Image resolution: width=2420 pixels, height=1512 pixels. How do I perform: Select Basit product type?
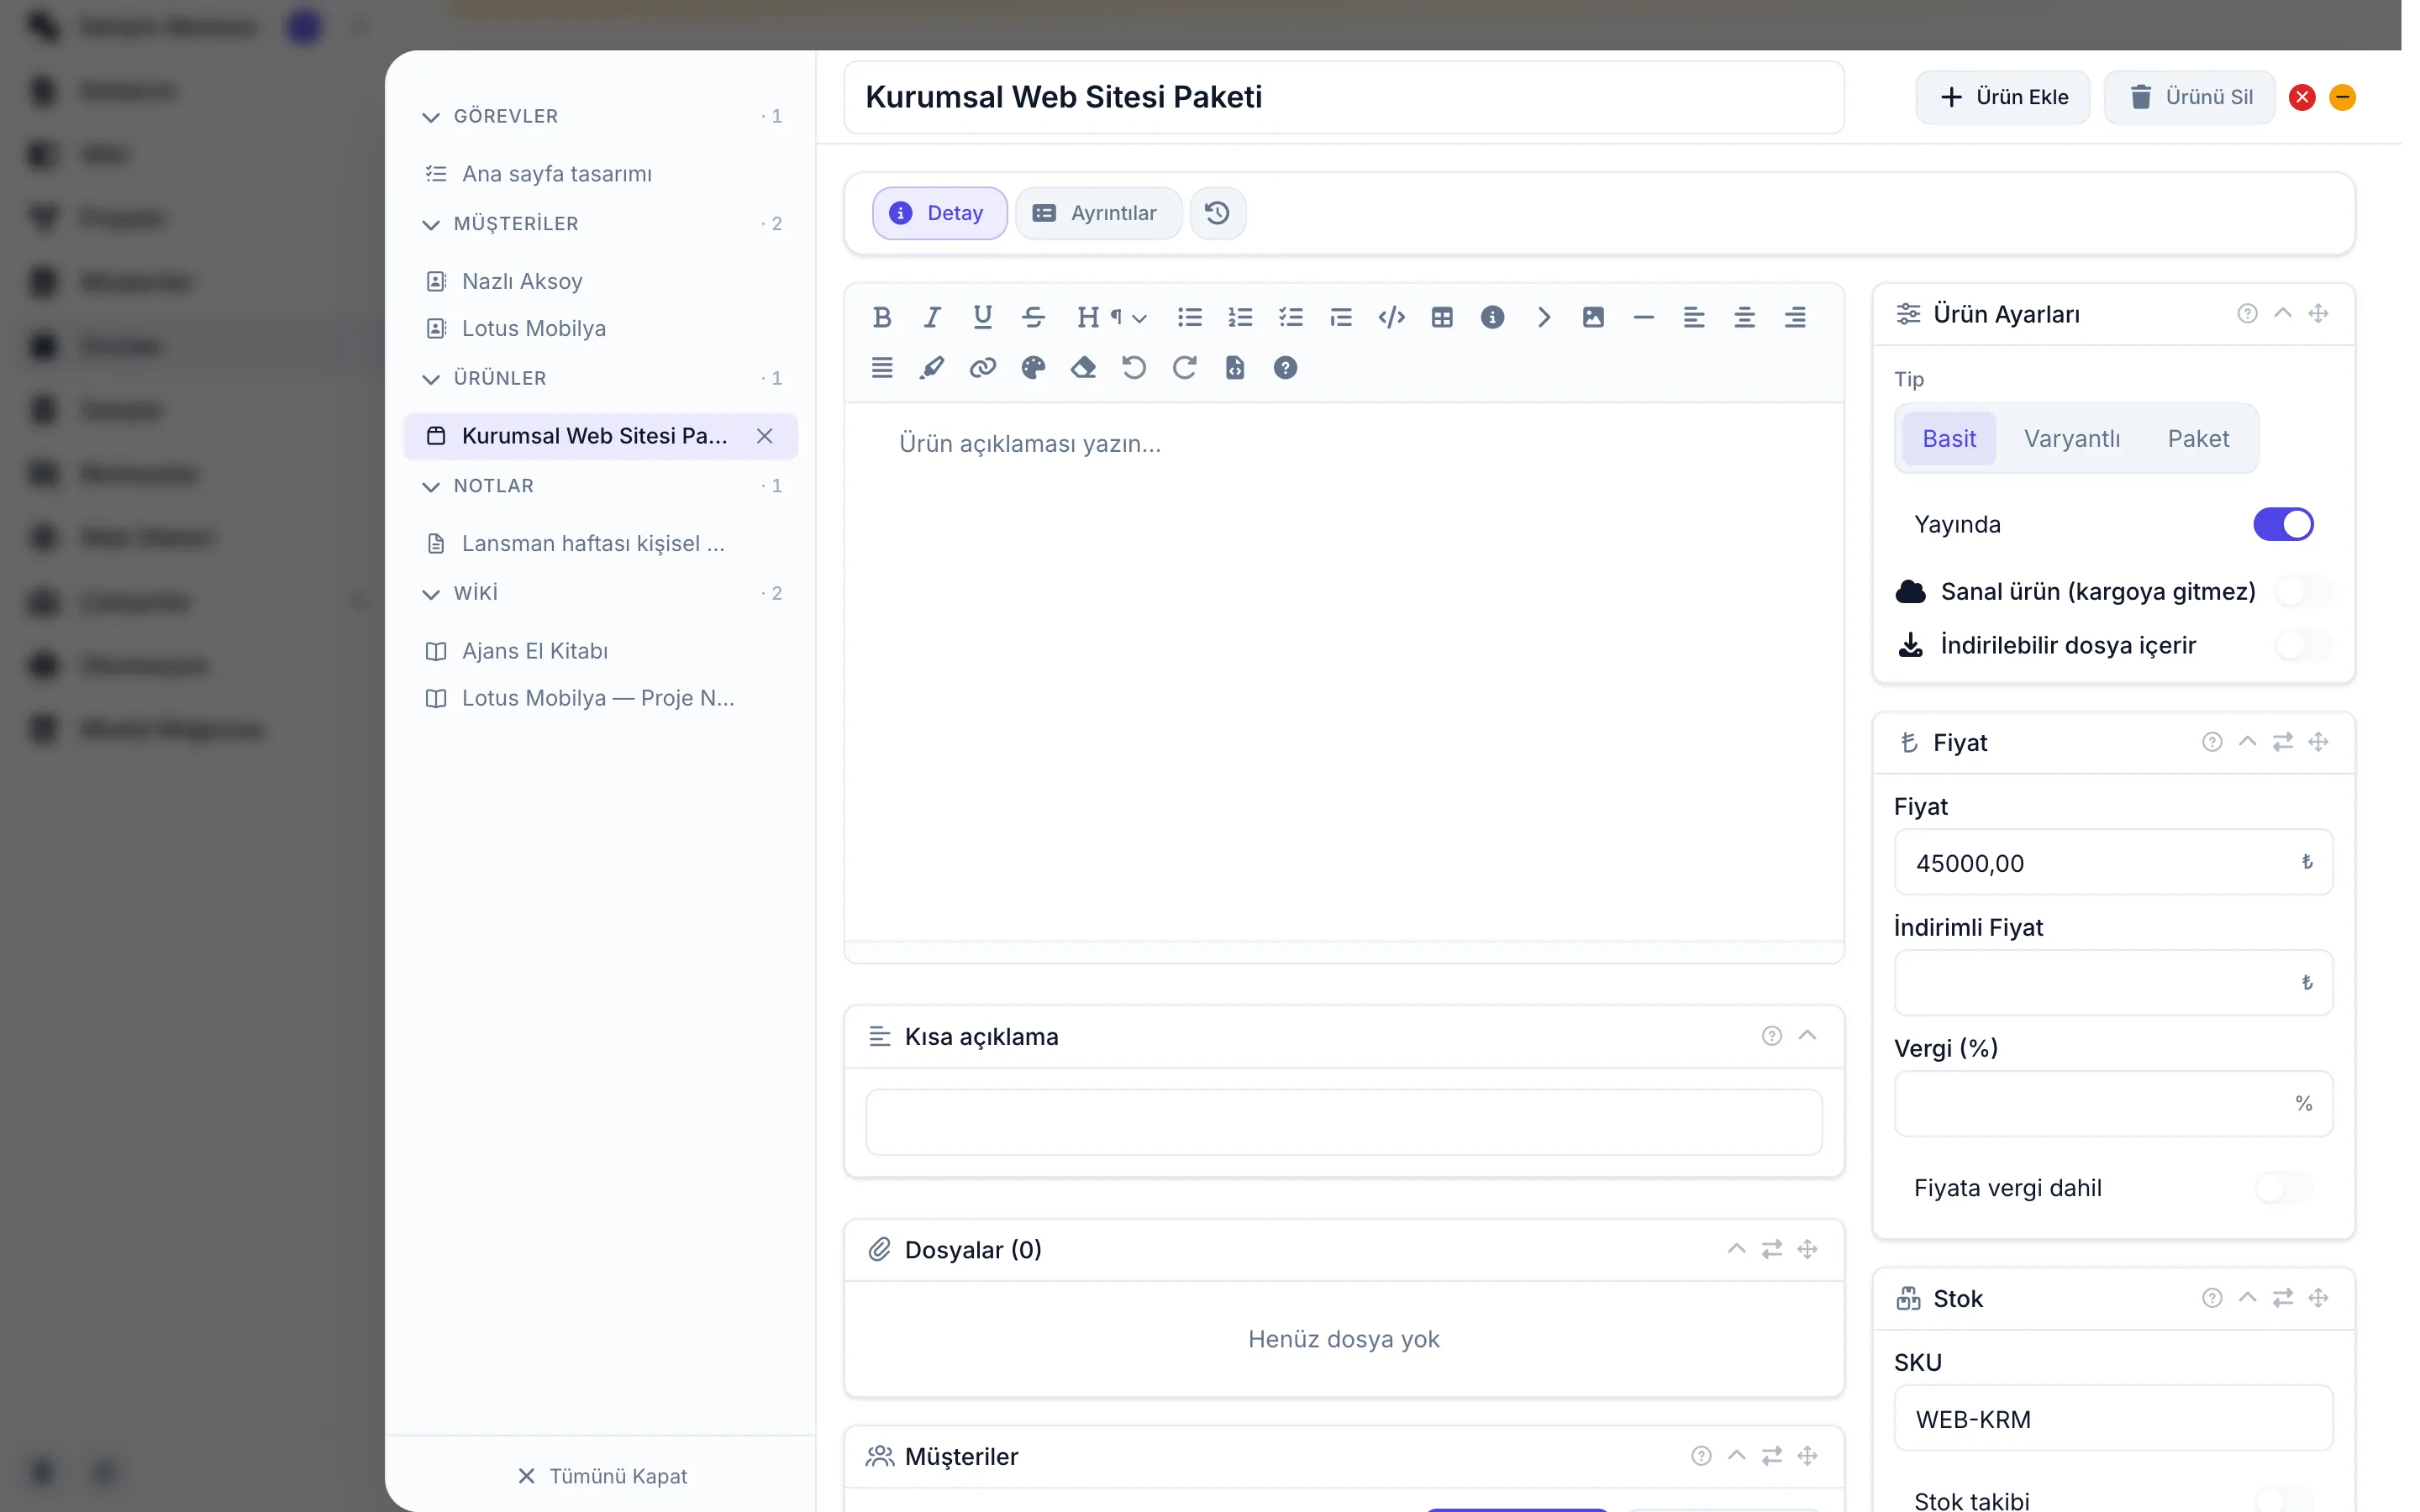[1948, 438]
